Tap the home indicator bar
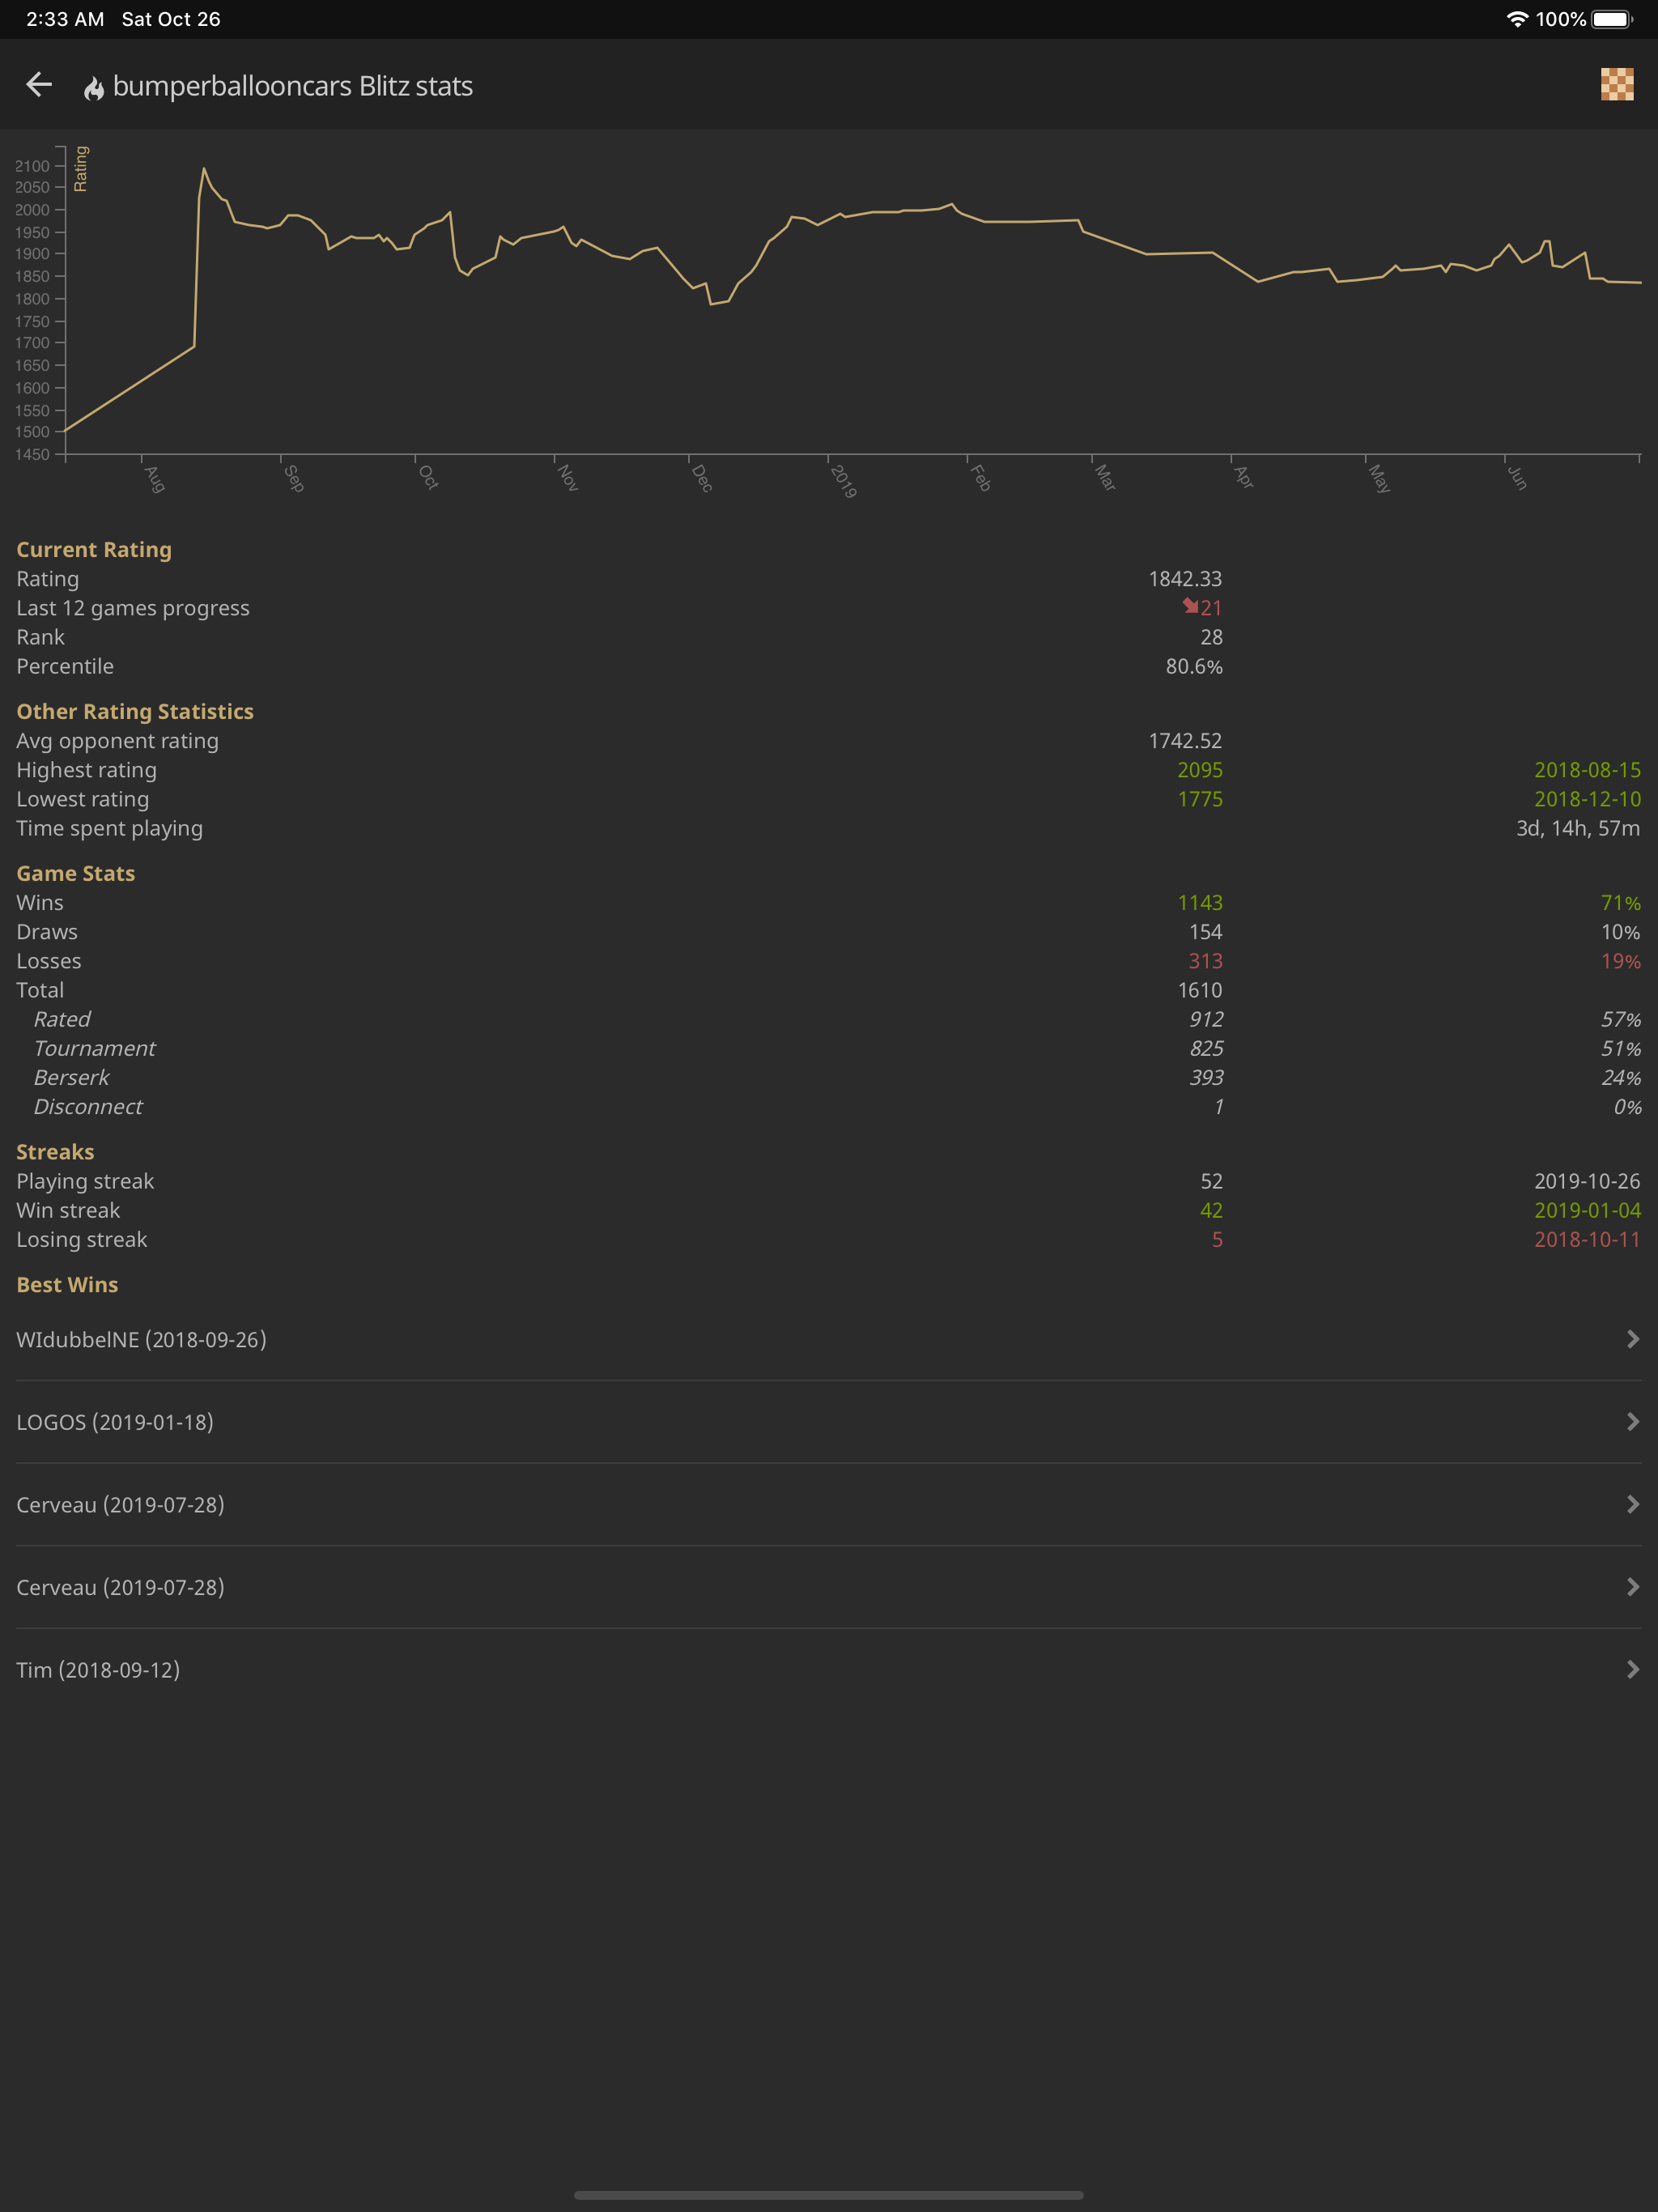Viewport: 1658px width, 2212px height. (828, 2195)
